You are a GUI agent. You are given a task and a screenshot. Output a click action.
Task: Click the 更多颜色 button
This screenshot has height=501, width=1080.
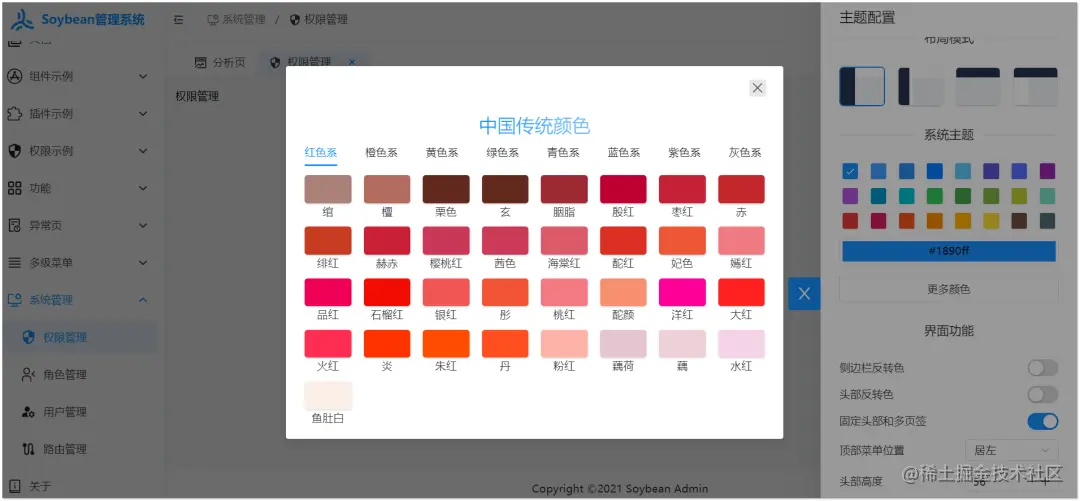pos(948,289)
